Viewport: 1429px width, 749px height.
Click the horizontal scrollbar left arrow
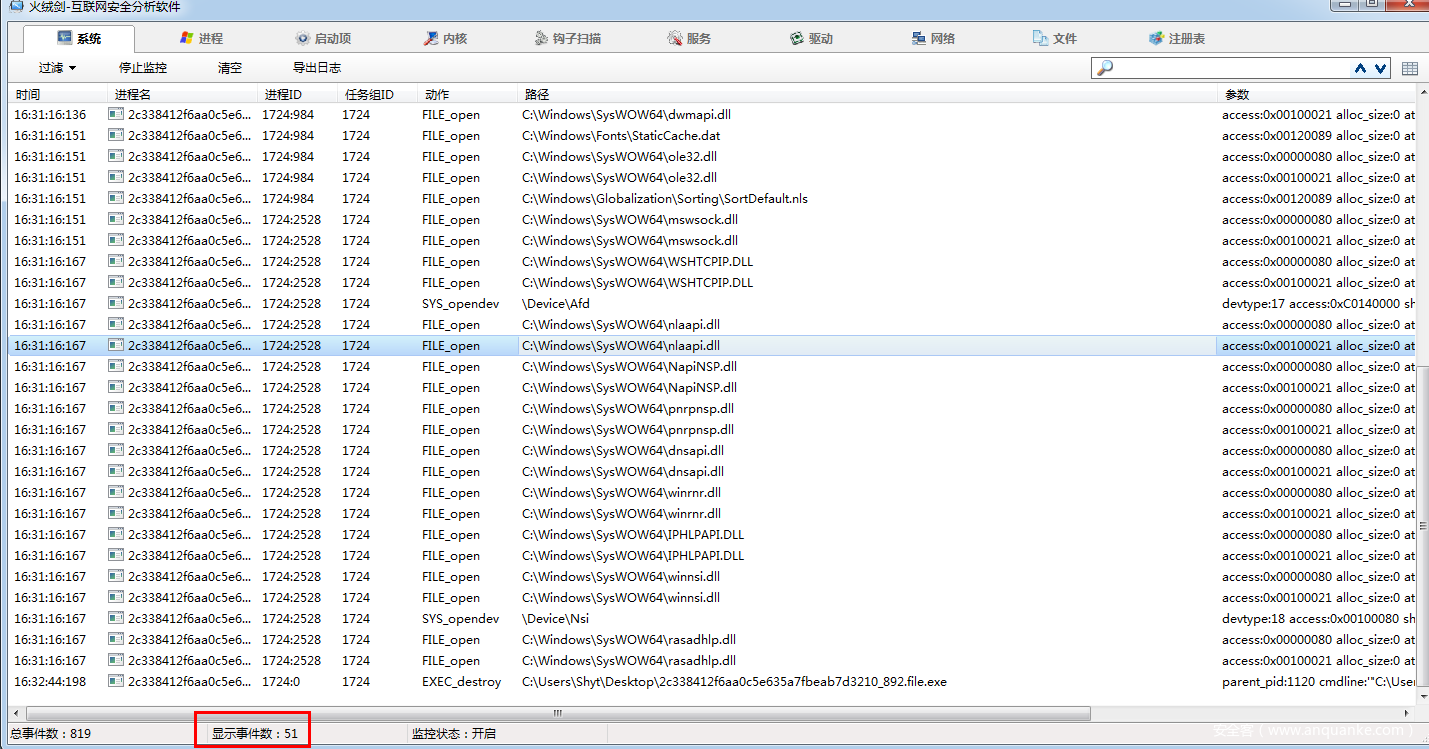14,714
